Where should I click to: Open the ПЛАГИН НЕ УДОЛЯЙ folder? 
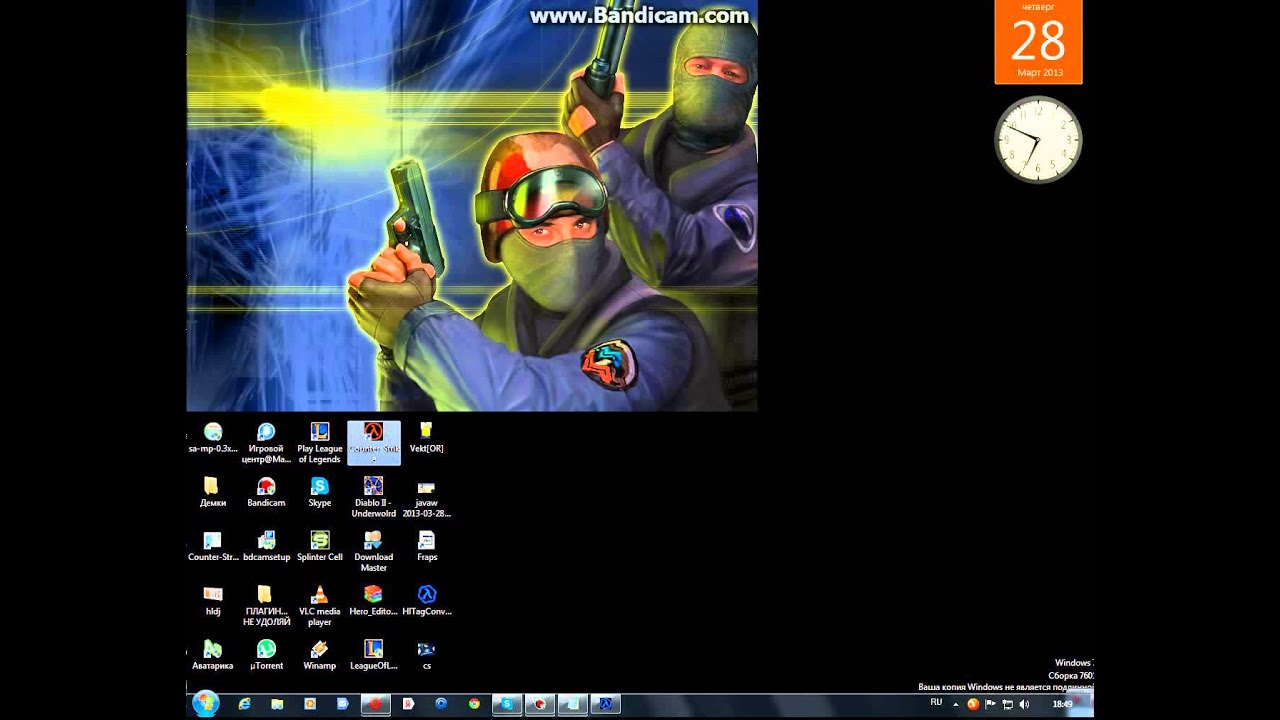pos(266,605)
